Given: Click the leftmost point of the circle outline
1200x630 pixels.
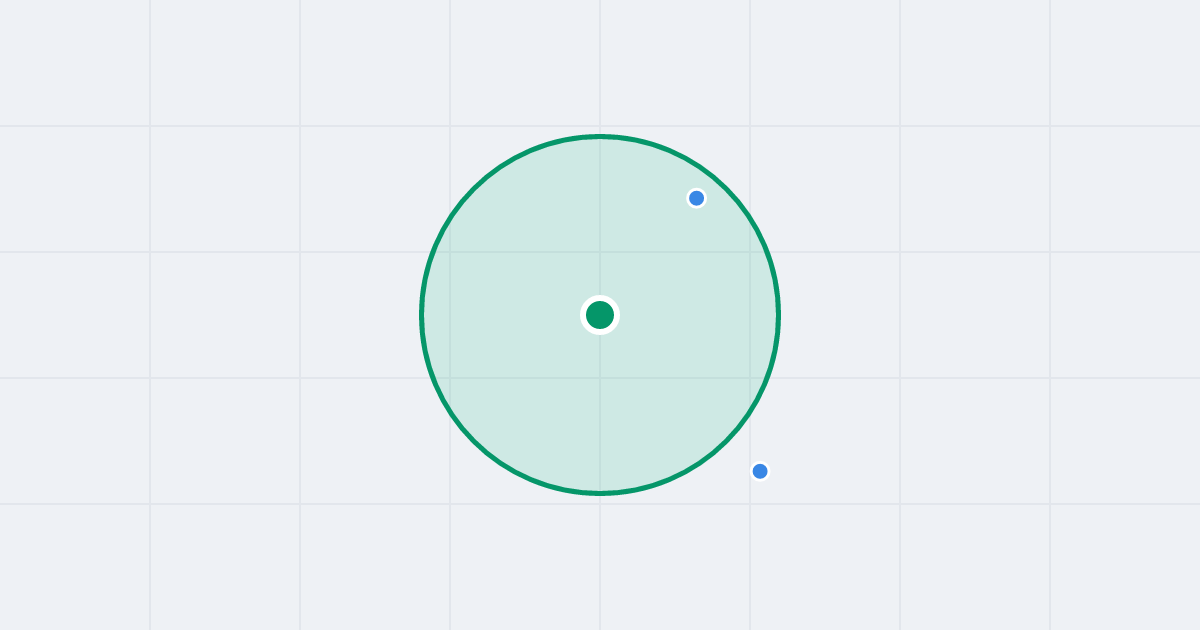Looking at the screenshot, I should pos(422,315).
